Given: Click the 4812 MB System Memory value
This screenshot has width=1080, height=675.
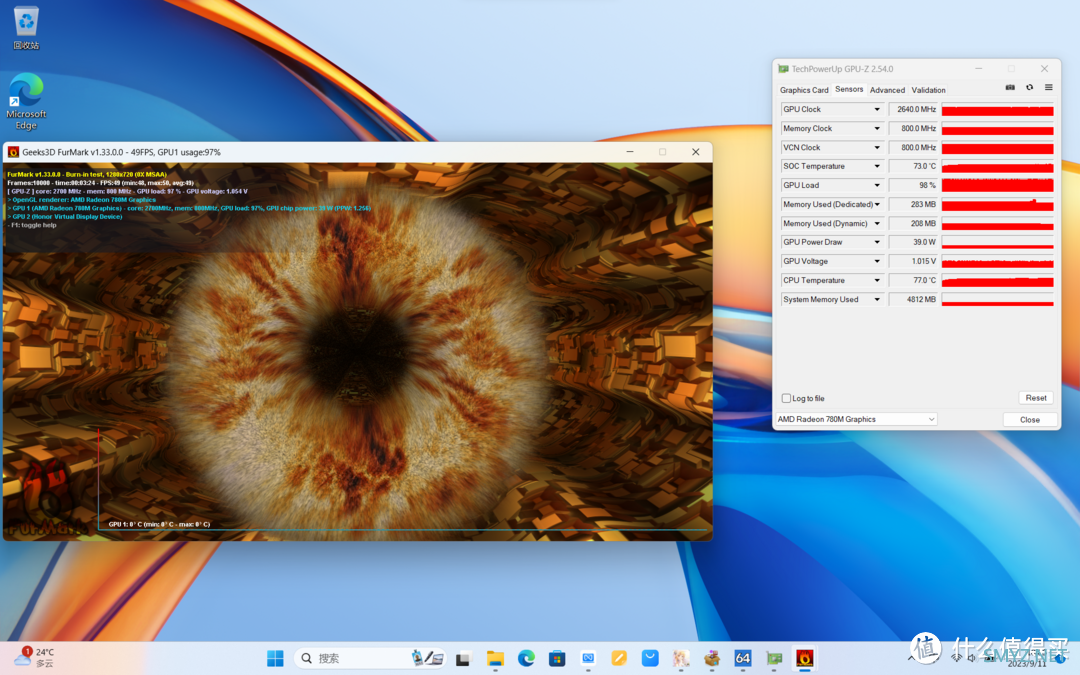Looking at the screenshot, I should pyautogui.click(x=913, y=300).
